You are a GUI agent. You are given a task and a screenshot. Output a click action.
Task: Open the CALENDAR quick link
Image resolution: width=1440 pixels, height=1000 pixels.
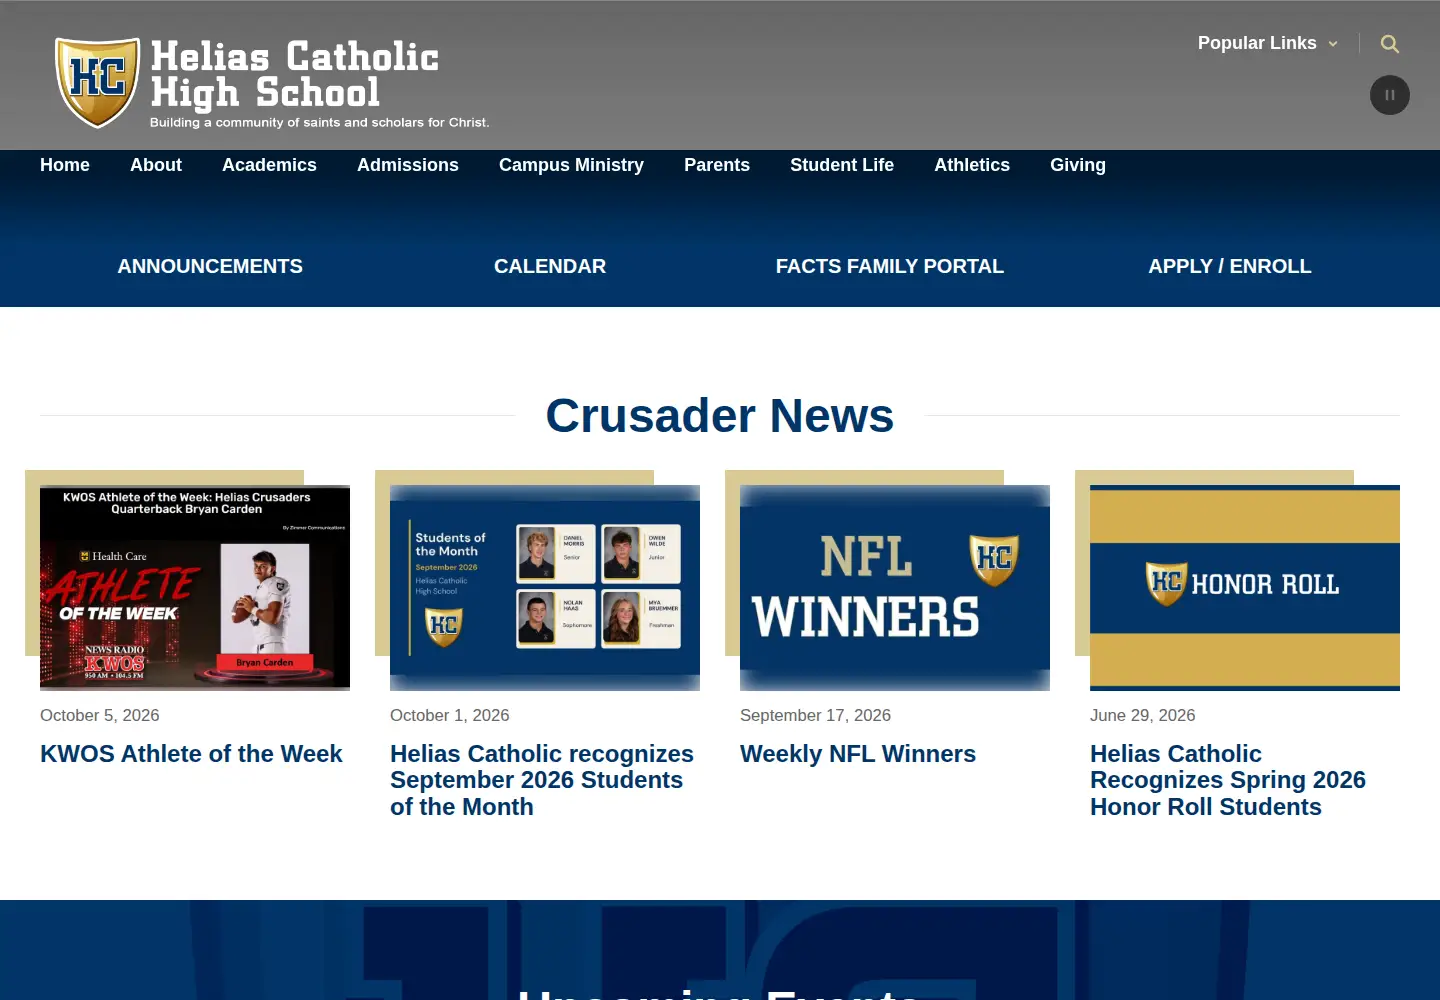click(550, 266)
